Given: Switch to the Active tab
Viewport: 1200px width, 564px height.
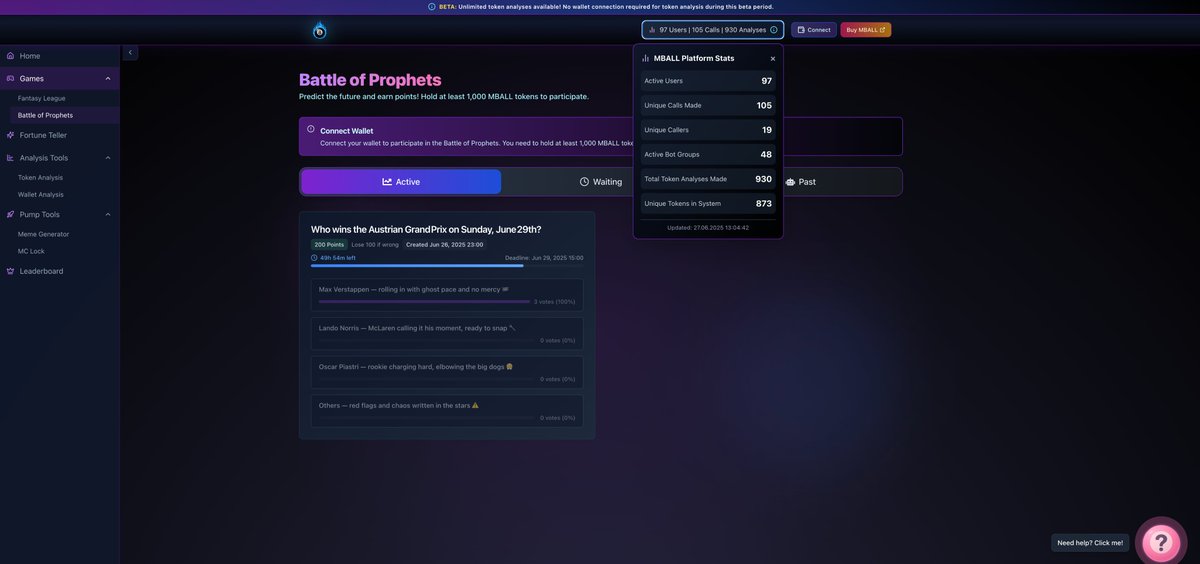Looking at the screenshot, I should click(401, 182).
